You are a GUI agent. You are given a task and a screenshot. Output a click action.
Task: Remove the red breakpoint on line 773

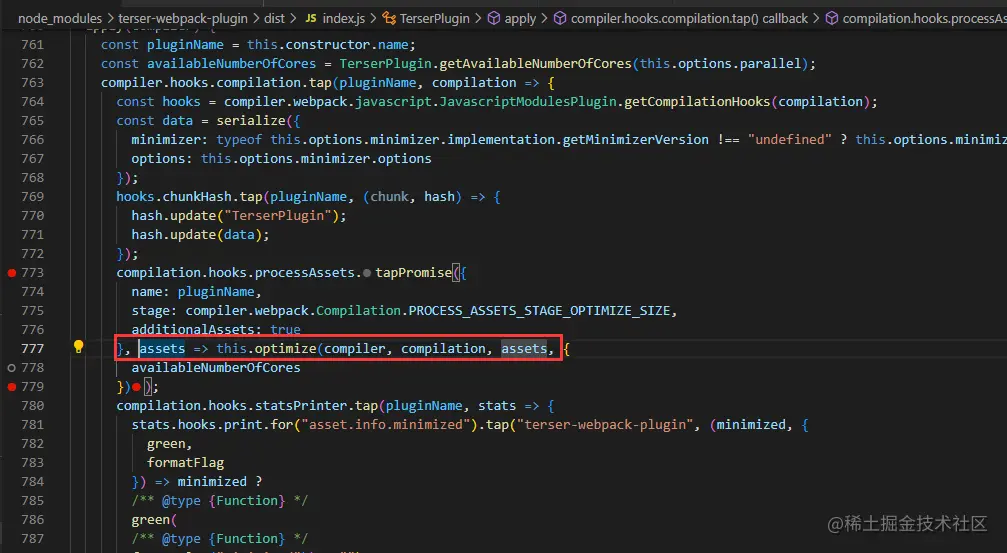coord(12,273)
